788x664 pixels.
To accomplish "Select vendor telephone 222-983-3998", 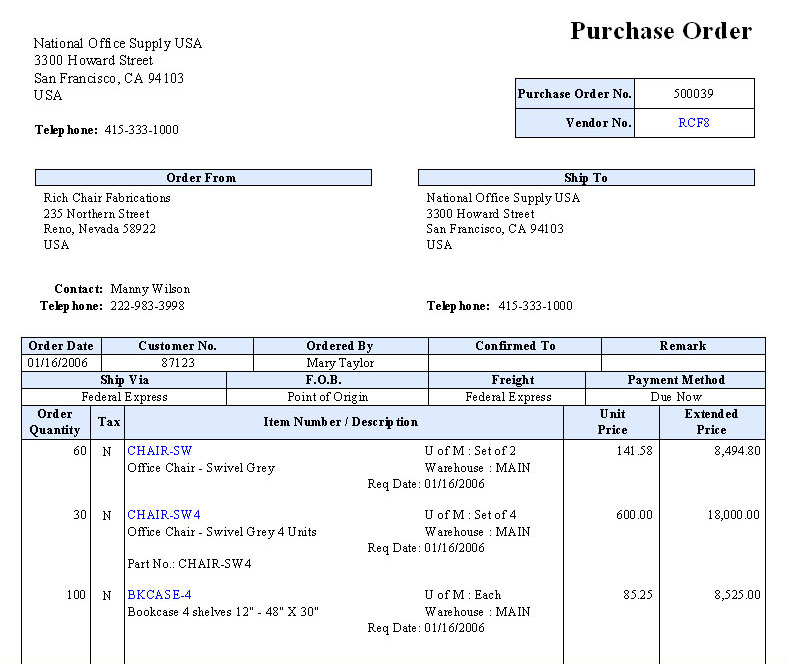I will click(147, 306).
